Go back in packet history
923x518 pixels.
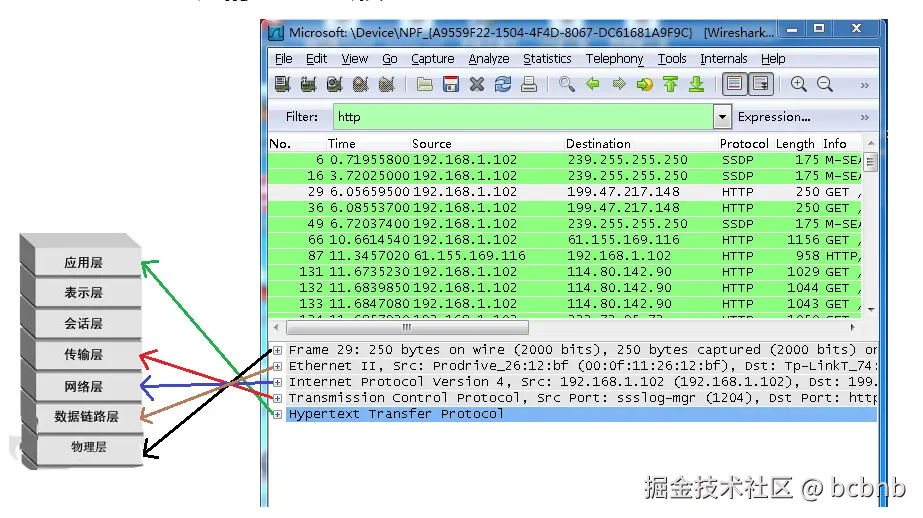pyautogui.click(x=593, y=84)
